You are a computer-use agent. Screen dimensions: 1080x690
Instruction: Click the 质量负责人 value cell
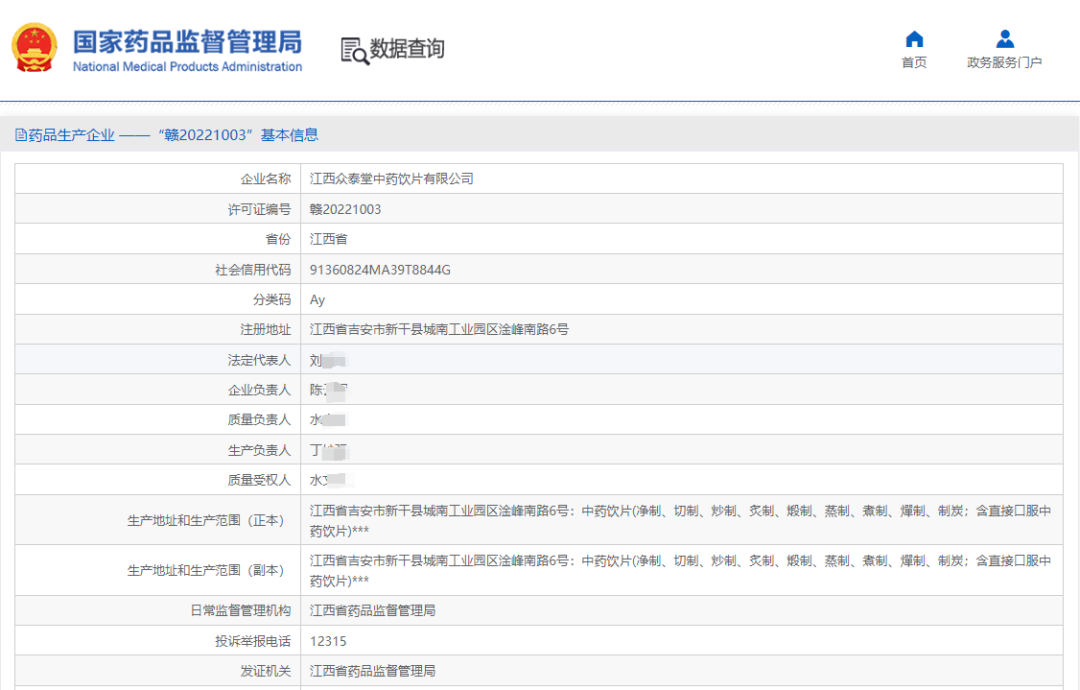point(682,419)
